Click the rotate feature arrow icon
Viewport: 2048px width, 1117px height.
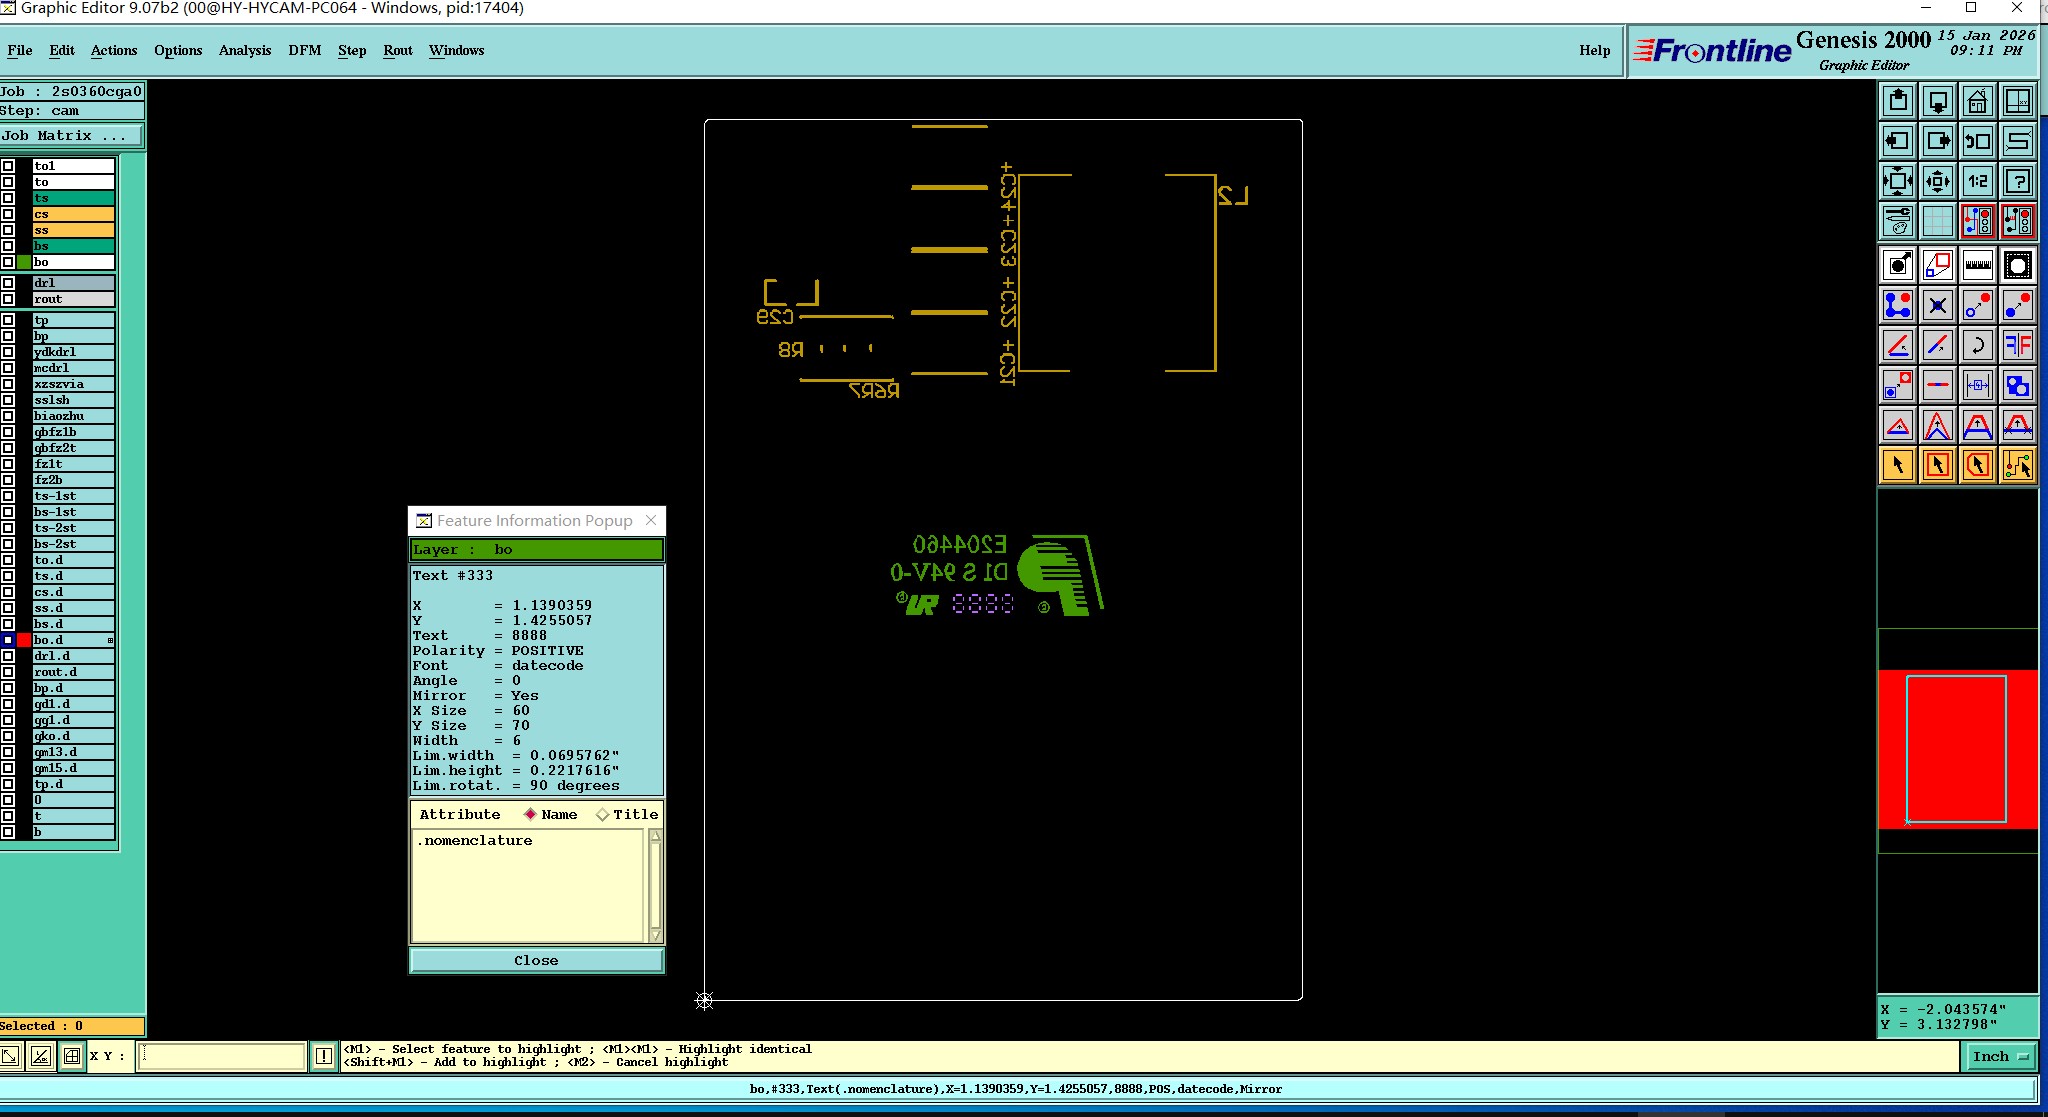[1977, 345]
